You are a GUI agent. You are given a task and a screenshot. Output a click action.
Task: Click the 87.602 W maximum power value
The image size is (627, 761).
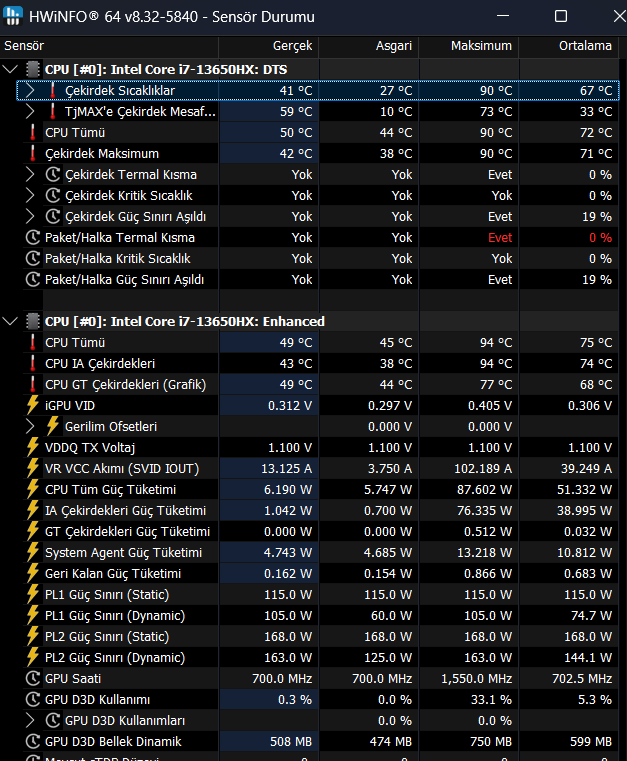tap(485, 489)
